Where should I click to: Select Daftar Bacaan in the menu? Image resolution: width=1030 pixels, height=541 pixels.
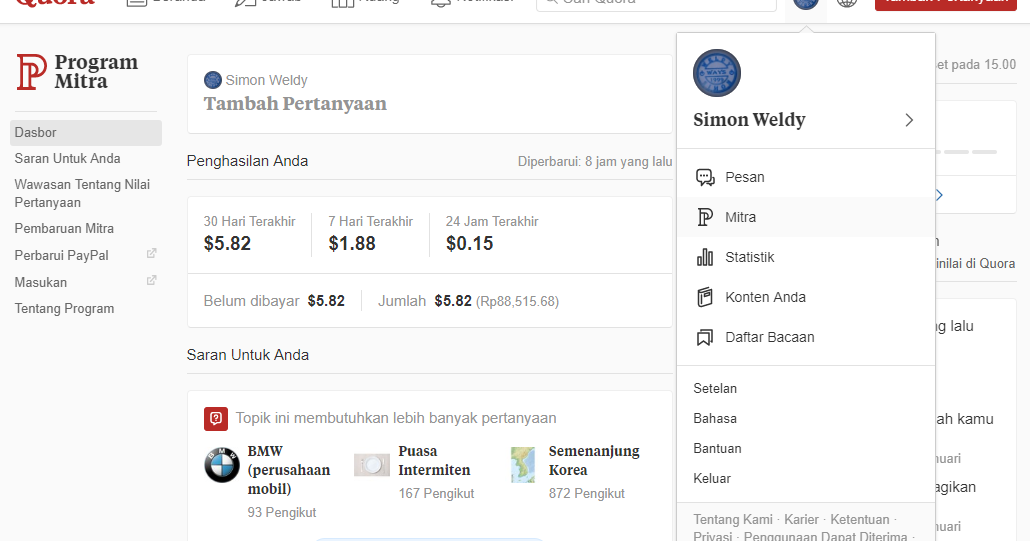tap(806, 337)
